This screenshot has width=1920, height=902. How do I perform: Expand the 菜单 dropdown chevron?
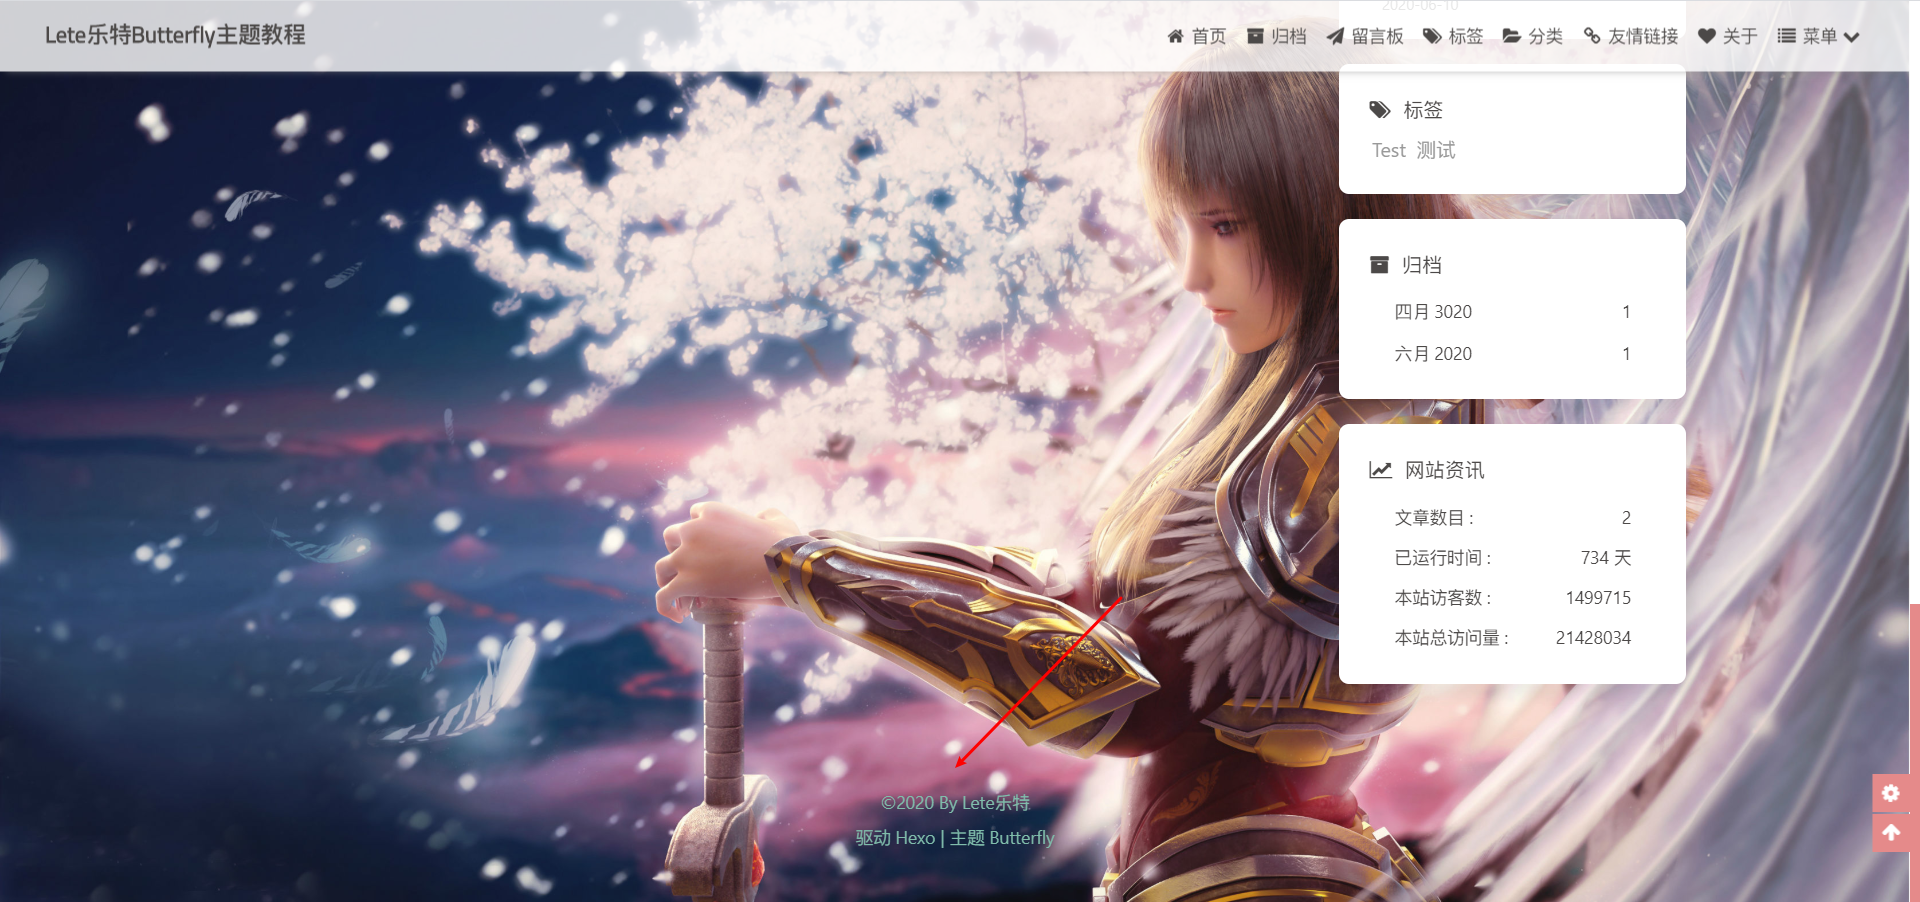[1851, 37]
